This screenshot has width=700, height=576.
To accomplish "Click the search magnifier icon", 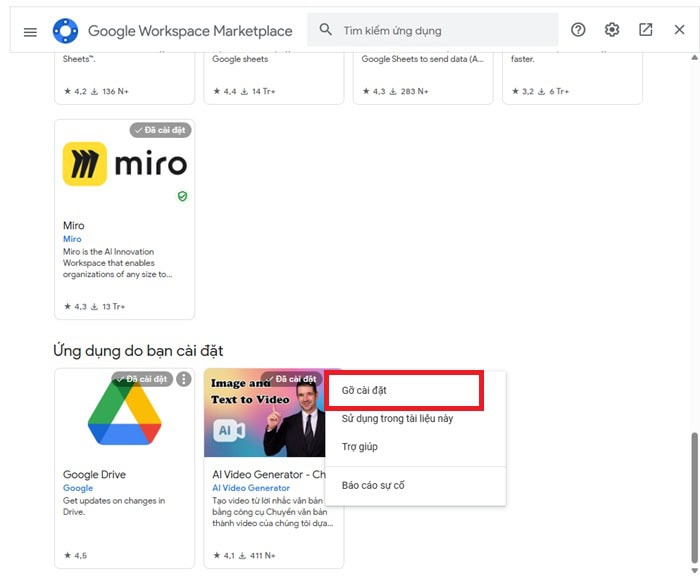I will (325, 30).
